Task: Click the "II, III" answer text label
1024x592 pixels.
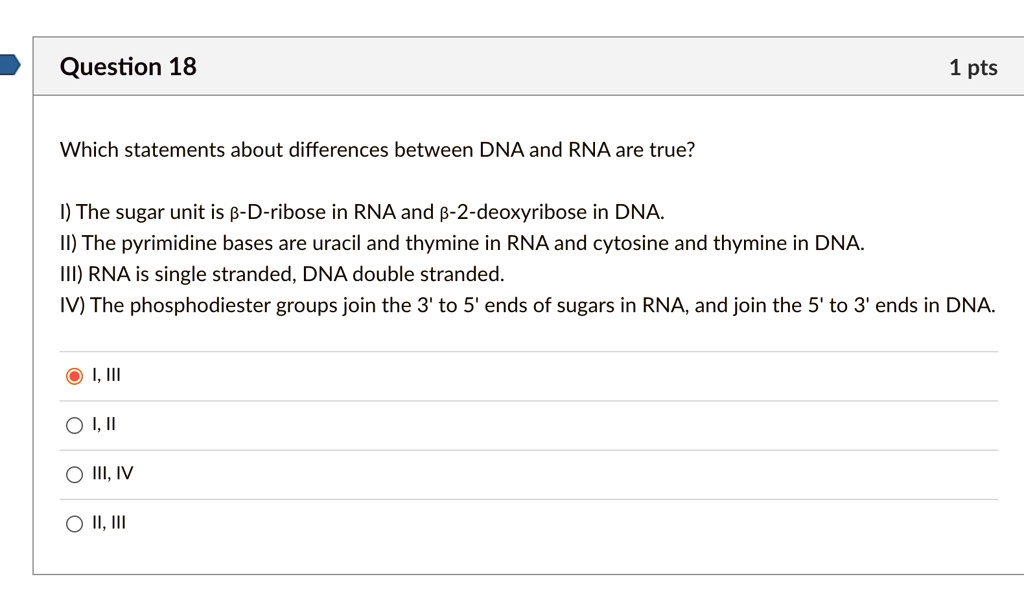Action: coord(108,522)
